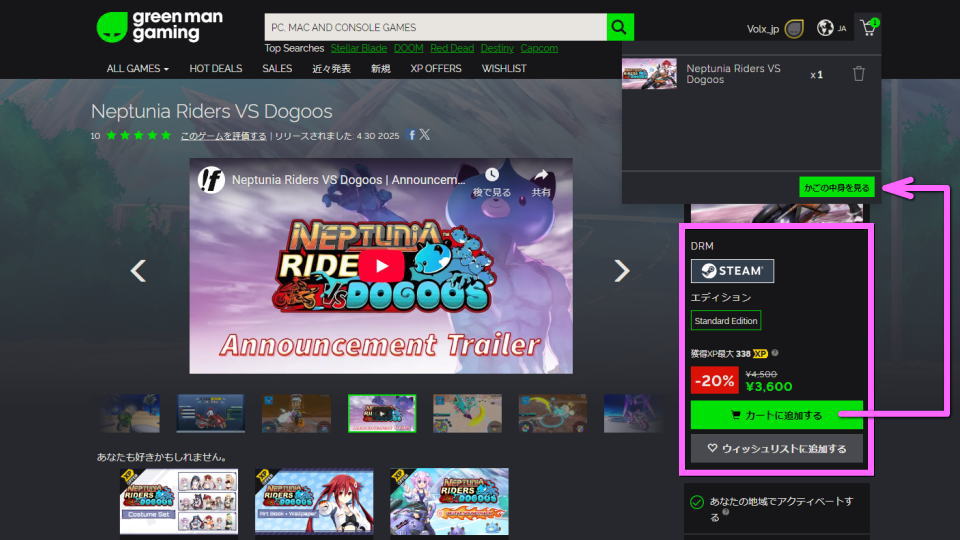Click the green search magnifier button
This screenshot has width=960, height=540.
coord(620,28)
